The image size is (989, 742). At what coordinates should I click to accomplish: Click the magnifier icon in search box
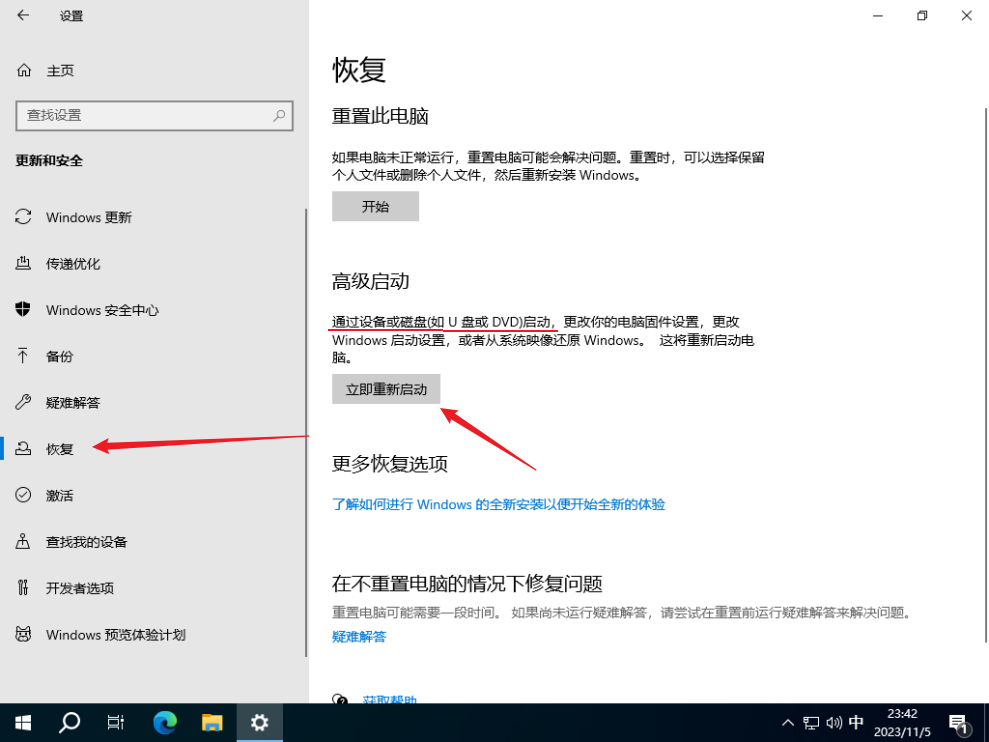[279, 115]
